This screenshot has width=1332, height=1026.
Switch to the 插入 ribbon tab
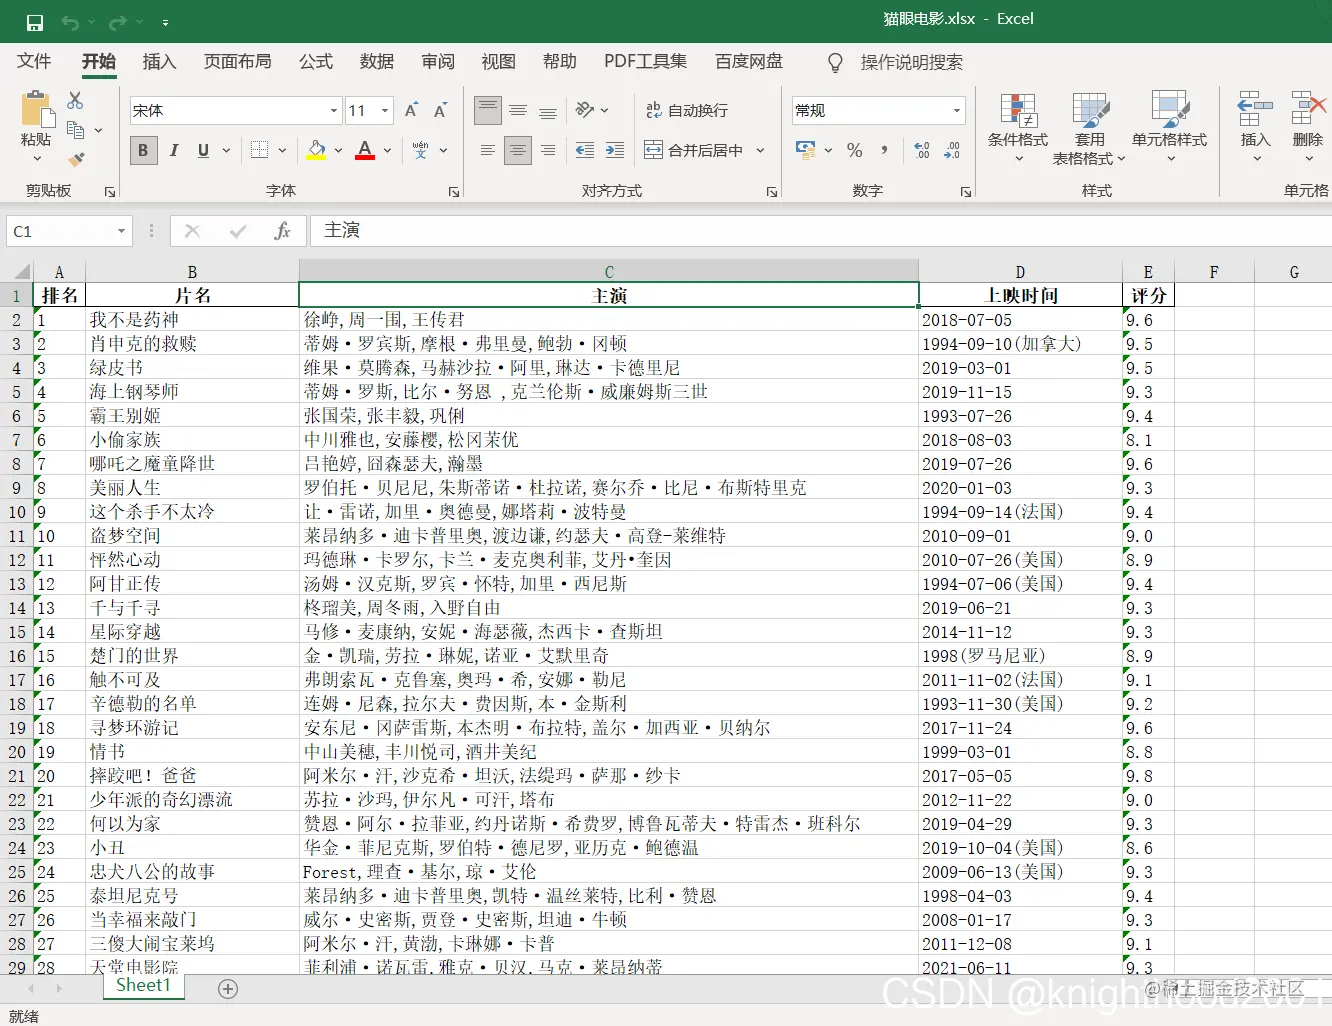(x=159, y=62)
